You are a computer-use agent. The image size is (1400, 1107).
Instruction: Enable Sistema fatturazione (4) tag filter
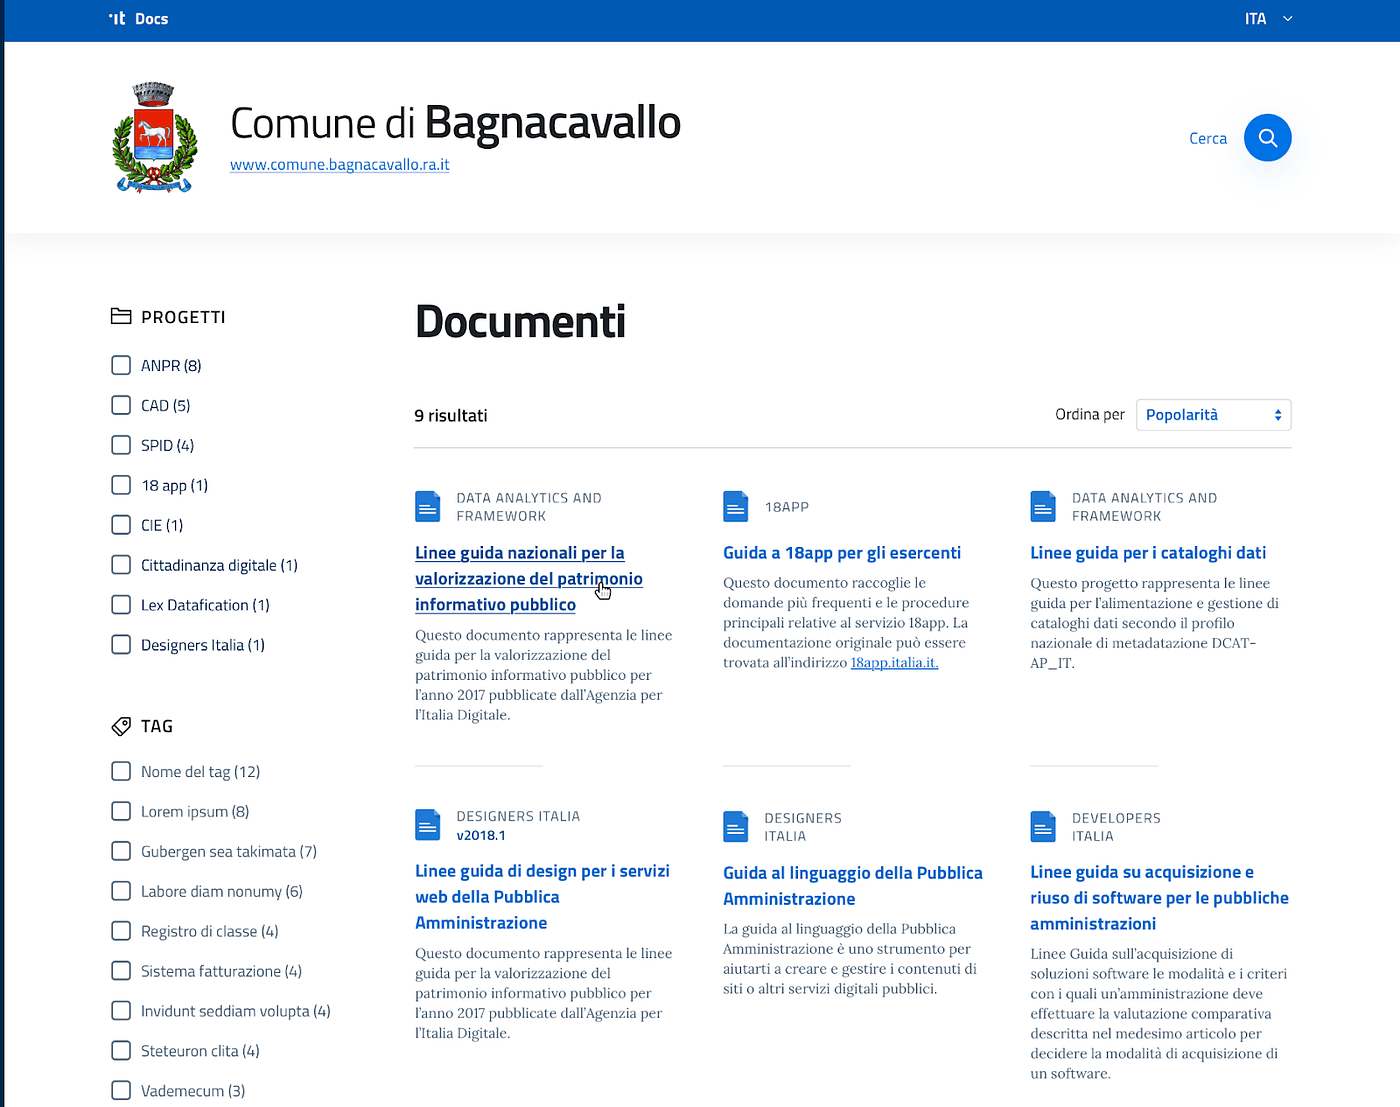[x=121, y=971]
